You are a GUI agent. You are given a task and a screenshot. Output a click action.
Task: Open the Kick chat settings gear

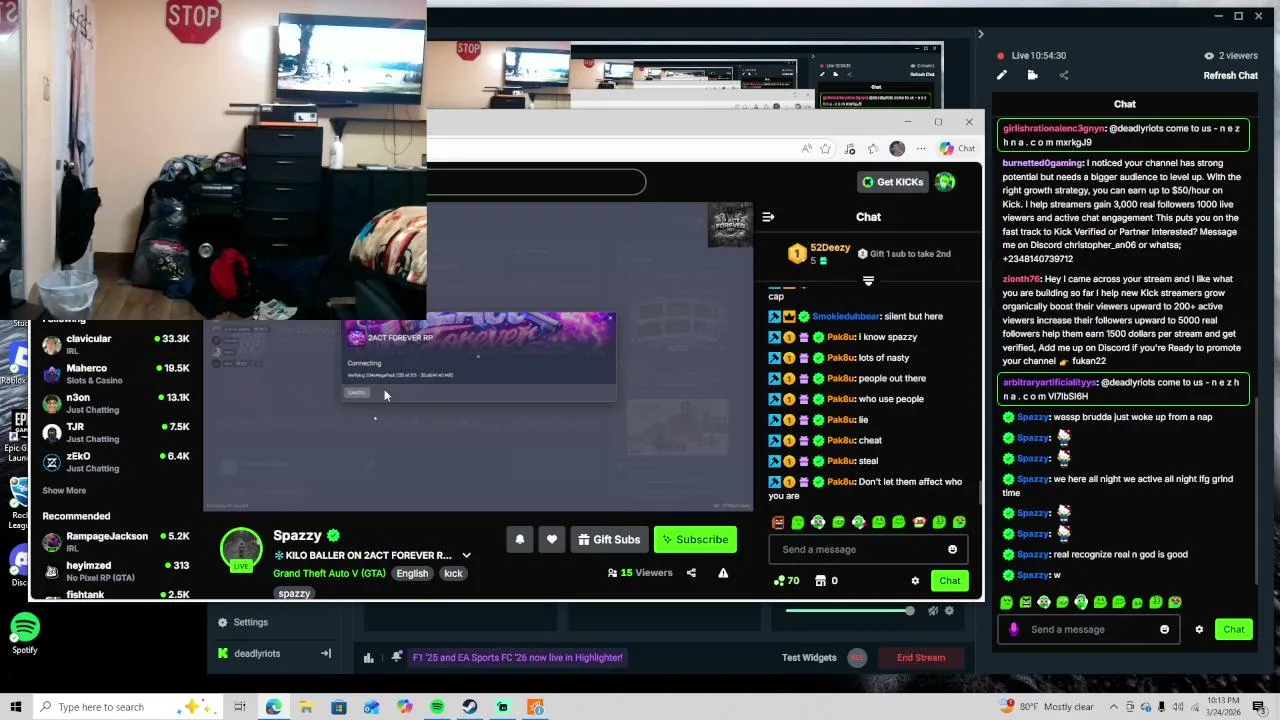[x=915, y=581]
